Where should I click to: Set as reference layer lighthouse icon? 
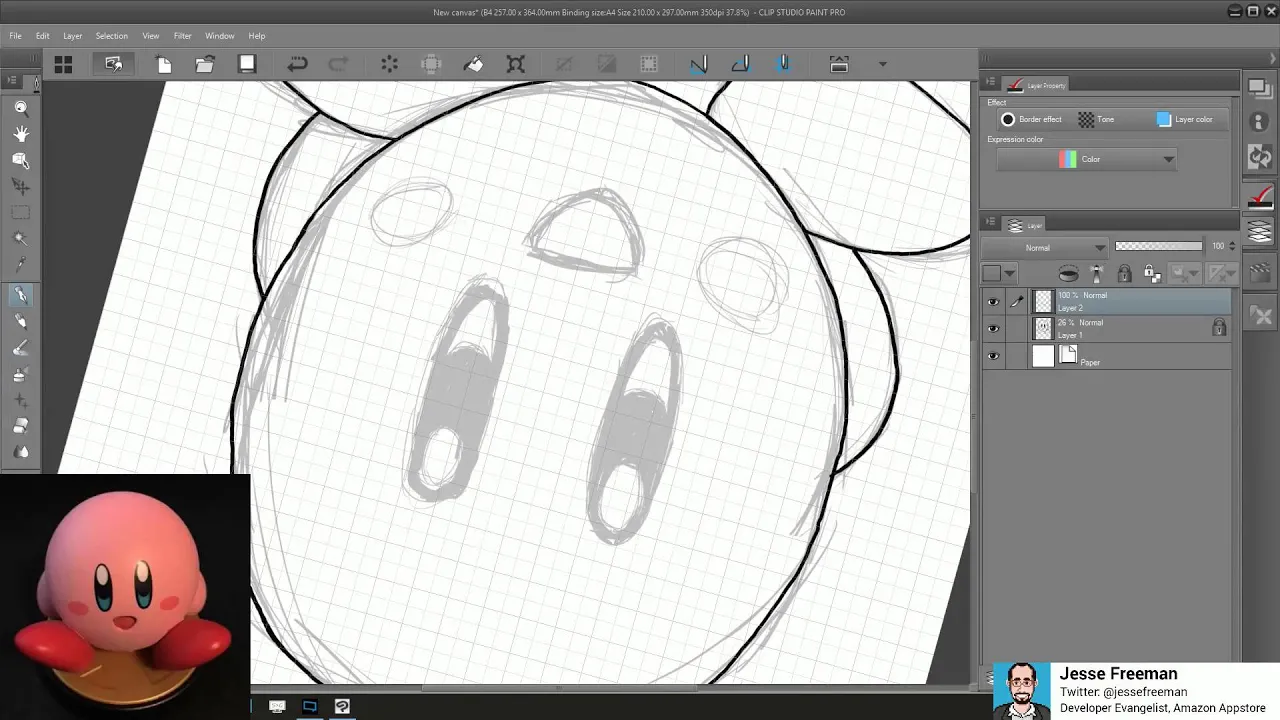[x=1097, y=274]
